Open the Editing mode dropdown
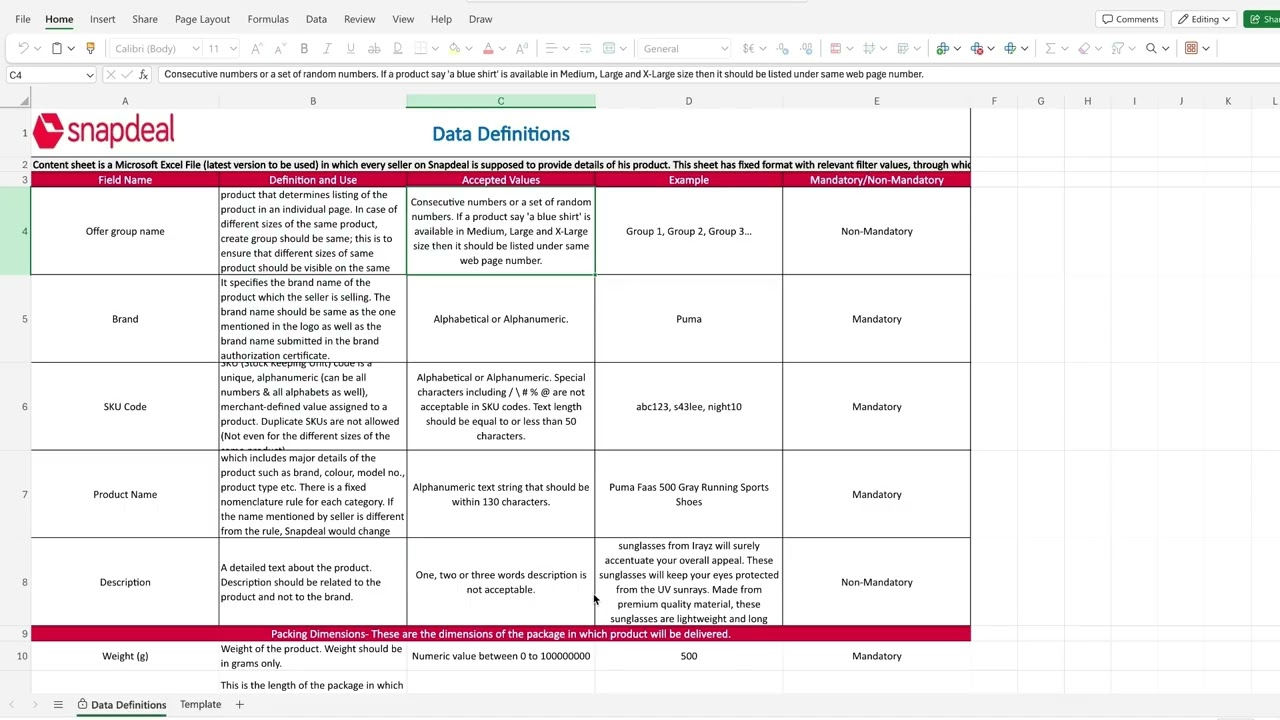 [x=1205, y=19]
